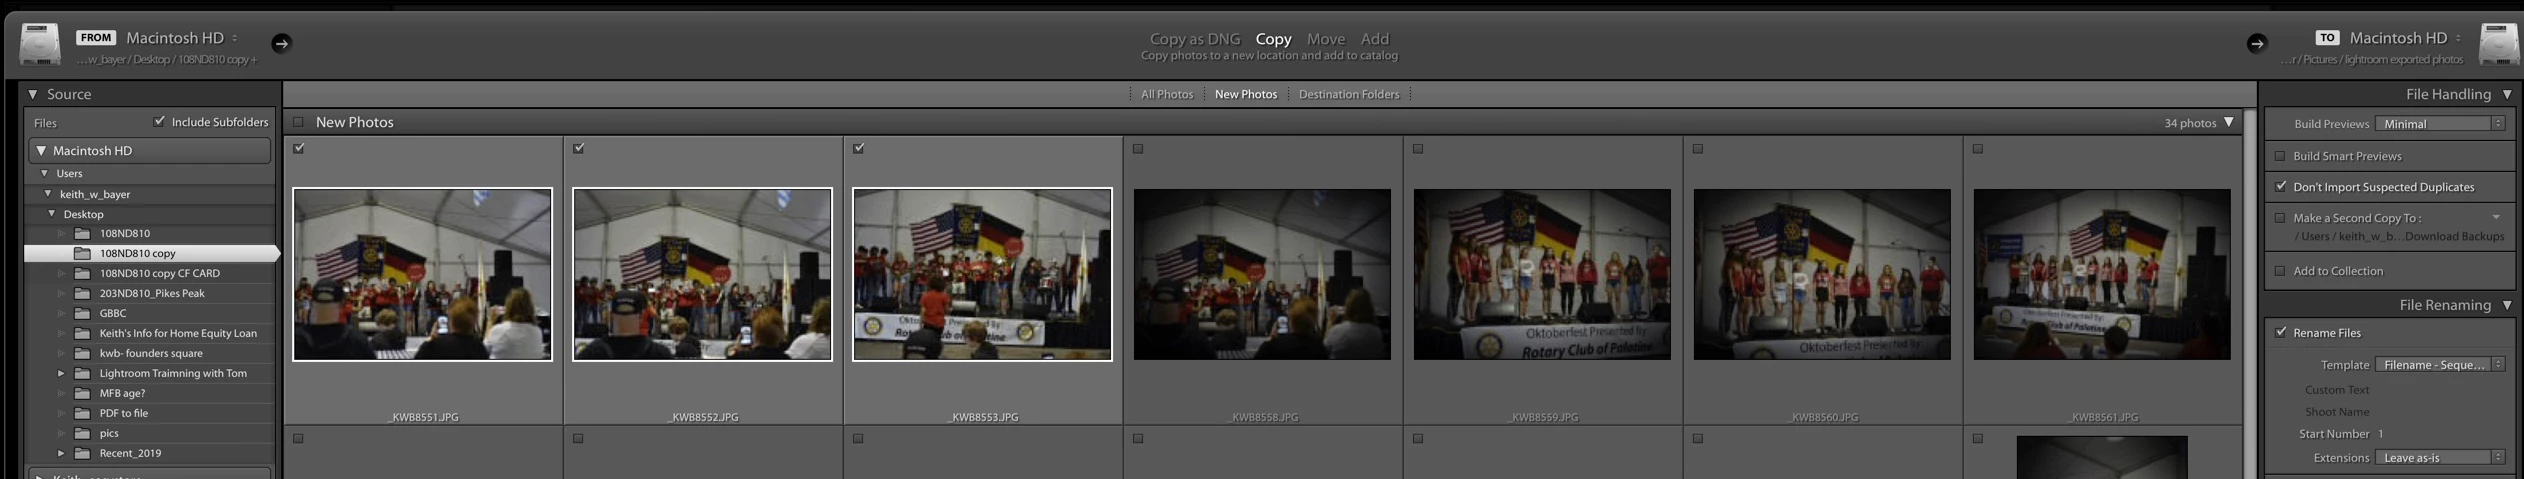Screen dimensions: 2524x479
Task: Open the Extensions dropdown
Action: (x=2440, y=458)
